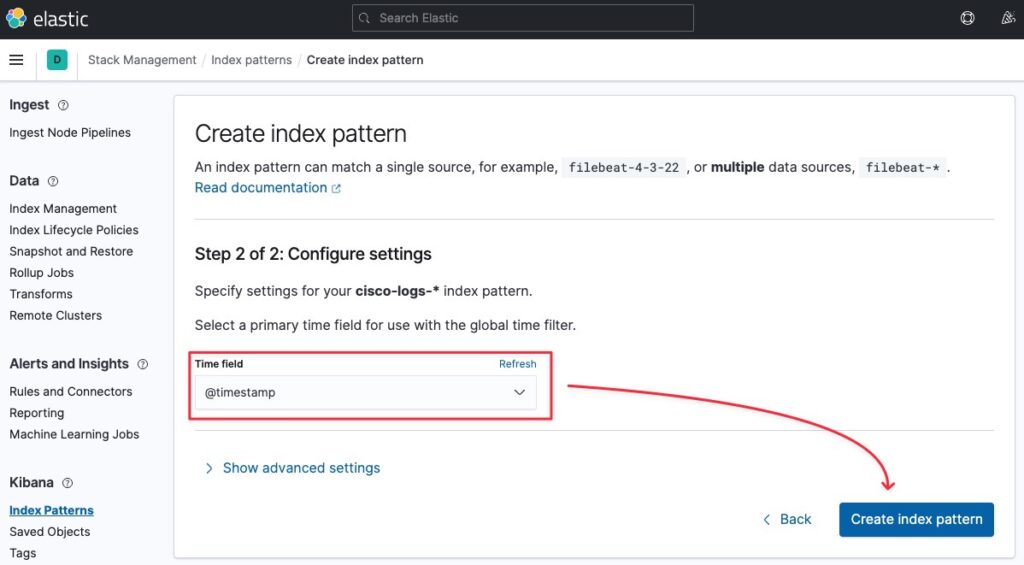
Task: Open the Time field dropdown
Action: 366,393
